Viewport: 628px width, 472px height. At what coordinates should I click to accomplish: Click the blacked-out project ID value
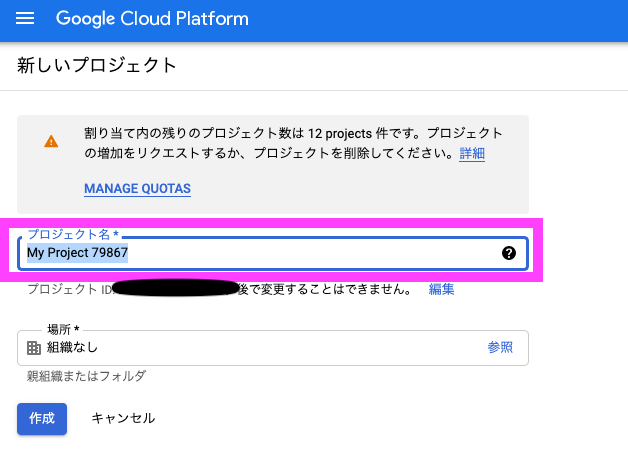pos(175,289)
